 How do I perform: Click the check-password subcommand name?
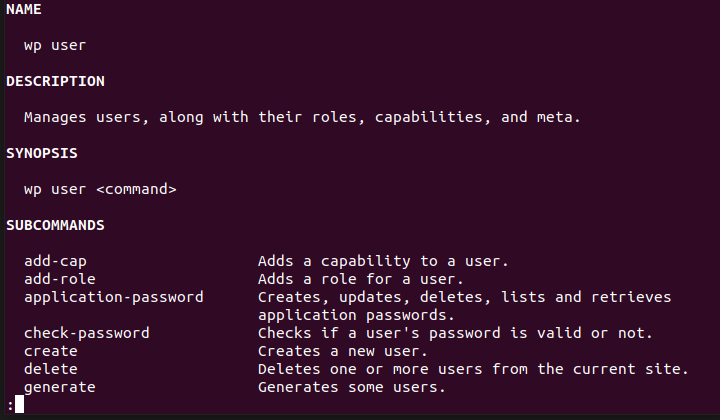(87, 333)
